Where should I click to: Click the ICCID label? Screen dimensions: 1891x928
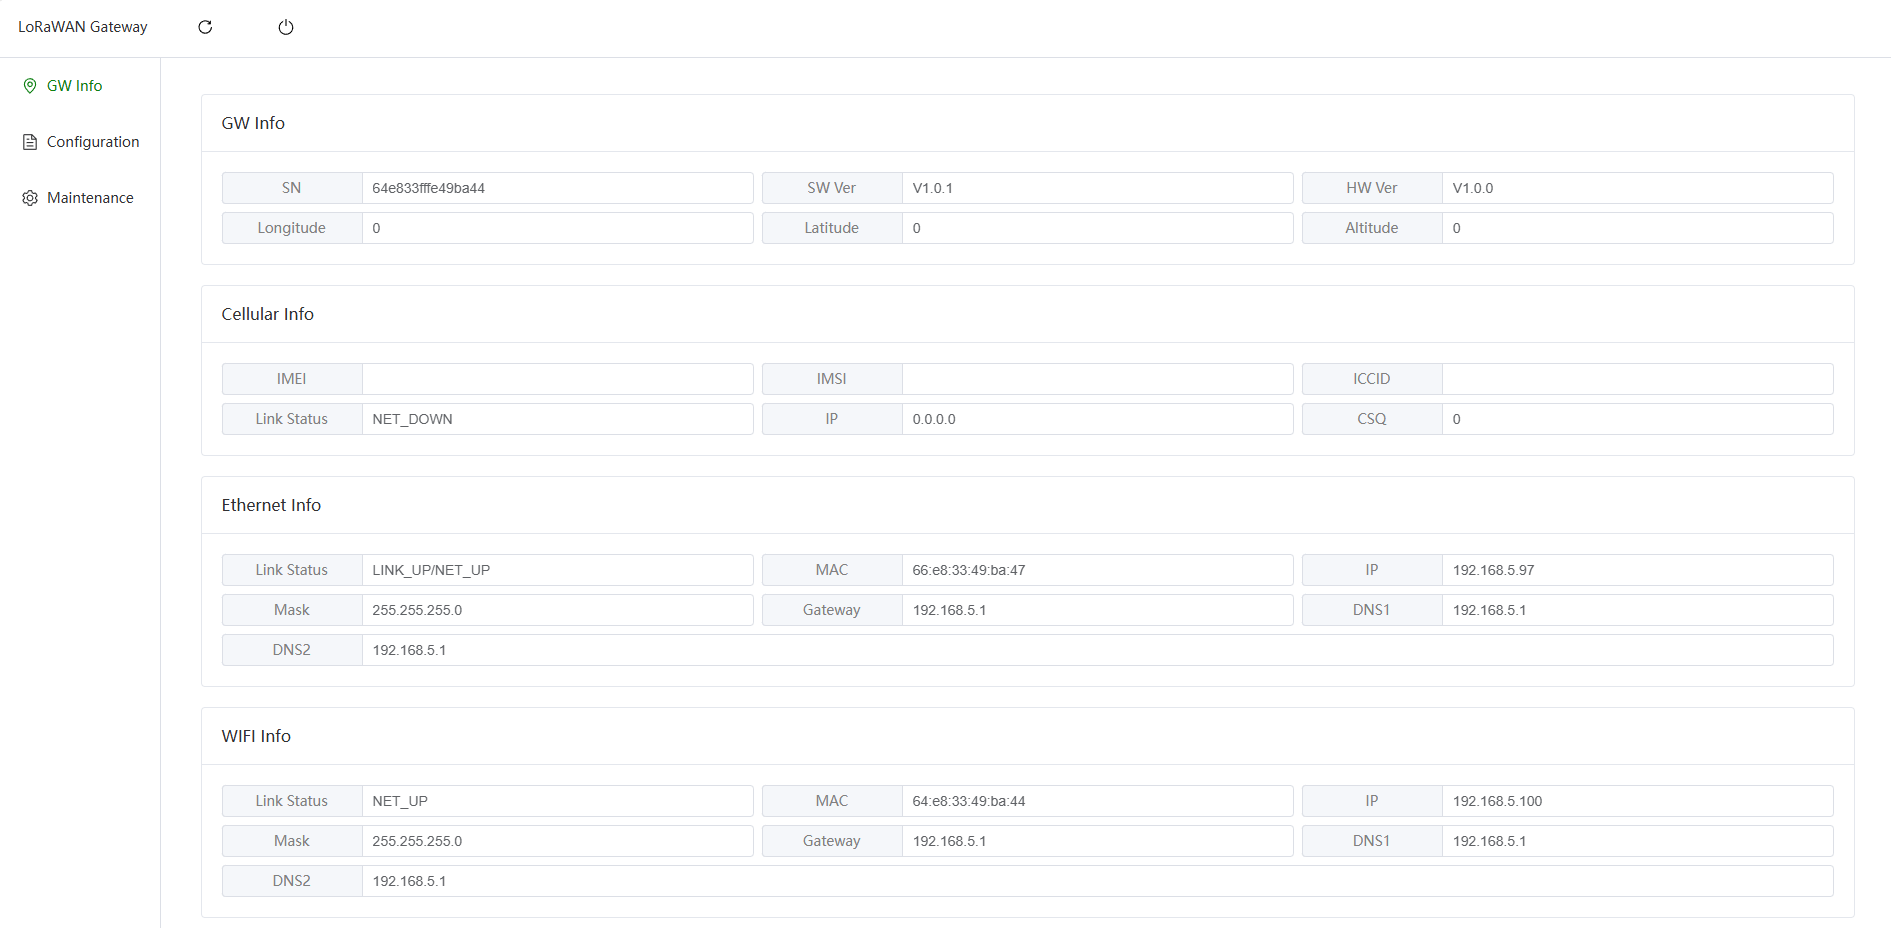tap(1372, 379)
